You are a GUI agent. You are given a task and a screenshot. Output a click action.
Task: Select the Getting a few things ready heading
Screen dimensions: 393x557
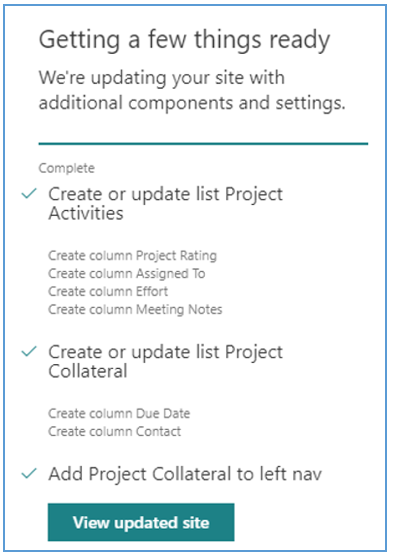pos(184,40)
